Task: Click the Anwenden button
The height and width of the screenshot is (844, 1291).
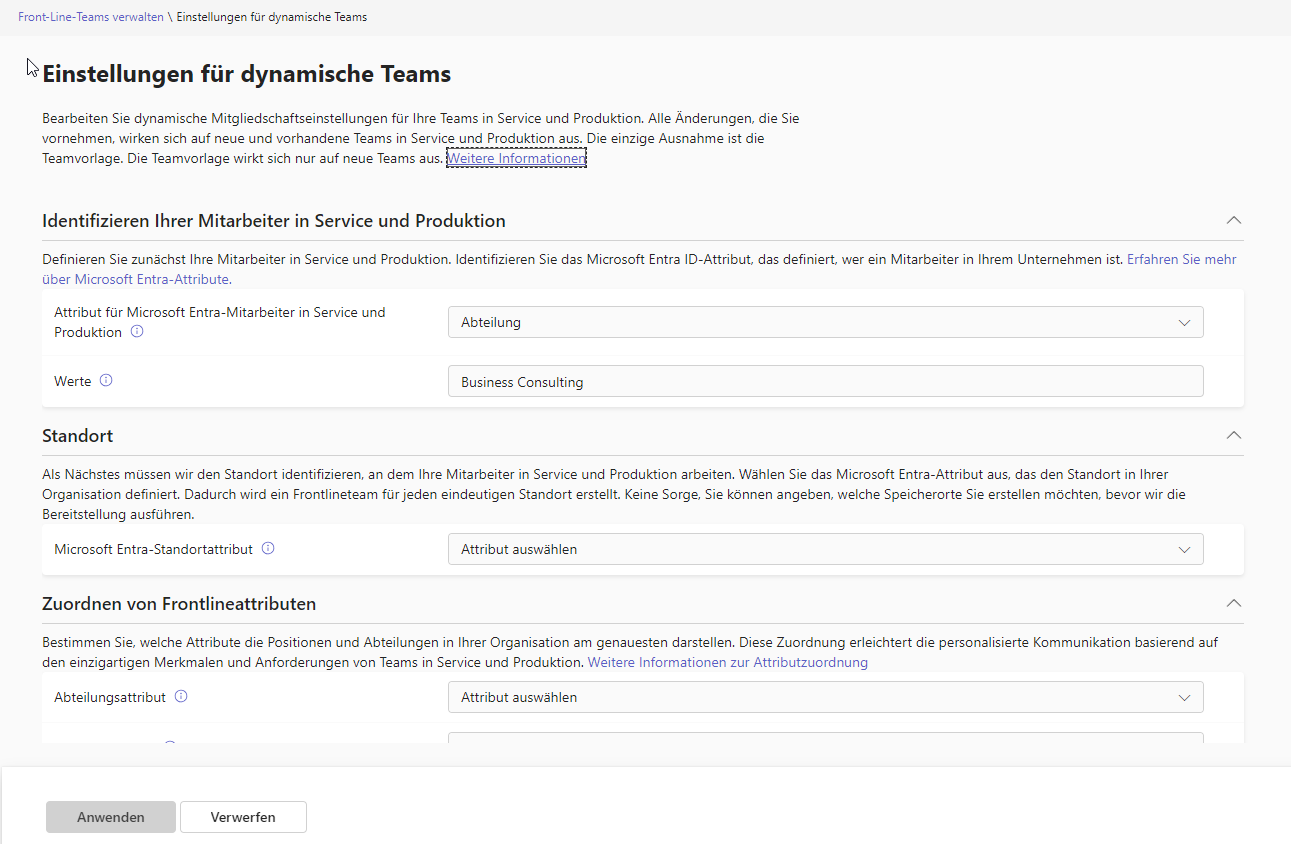Action: coord(110,817)
